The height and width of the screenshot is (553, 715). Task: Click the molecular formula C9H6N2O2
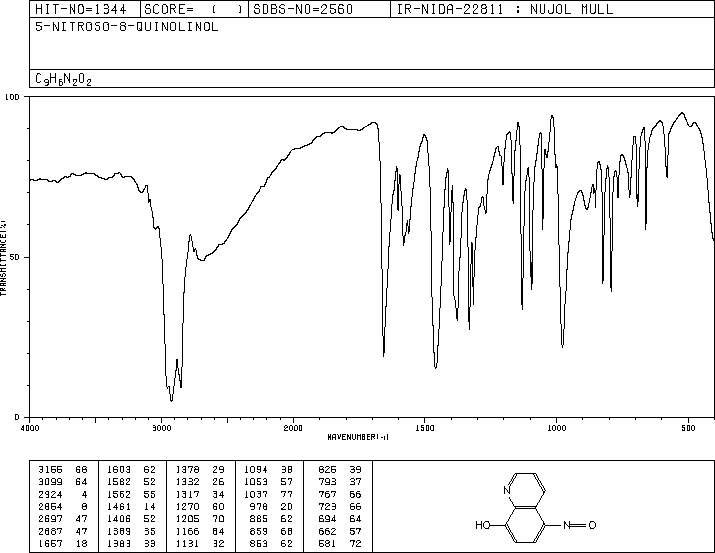point(63,79)
